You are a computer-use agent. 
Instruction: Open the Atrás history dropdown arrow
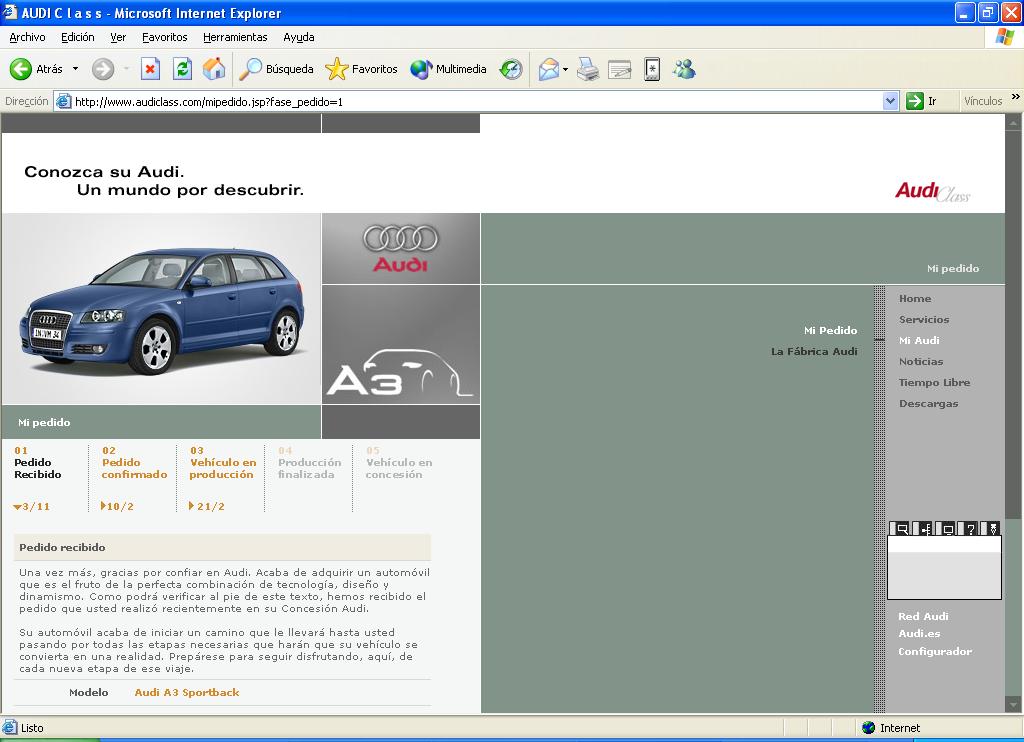pyautogui.click(x=76, y=69)
